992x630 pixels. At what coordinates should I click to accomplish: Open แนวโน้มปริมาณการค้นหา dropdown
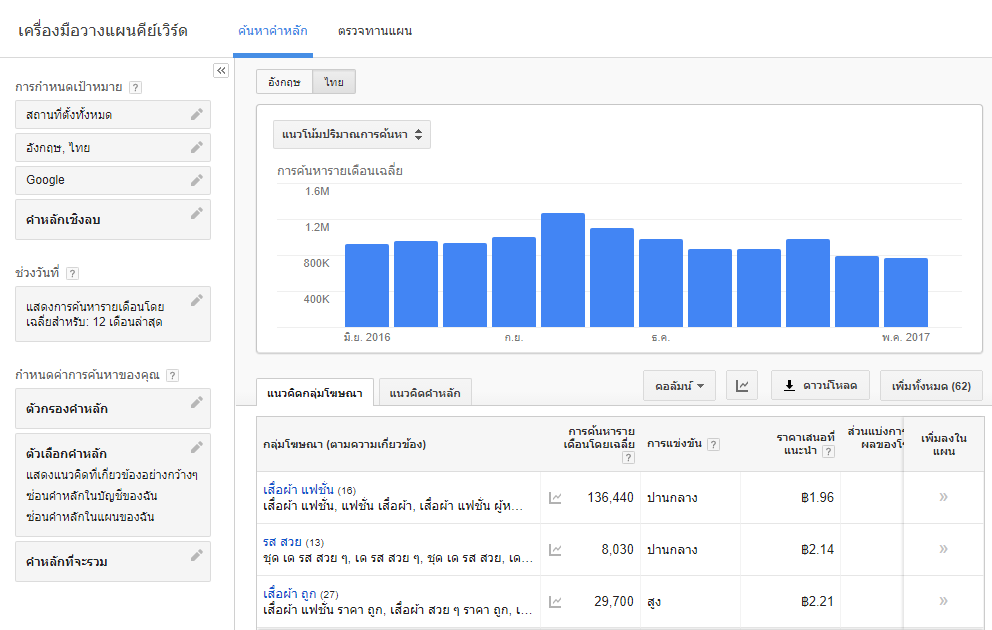[352, 134]
